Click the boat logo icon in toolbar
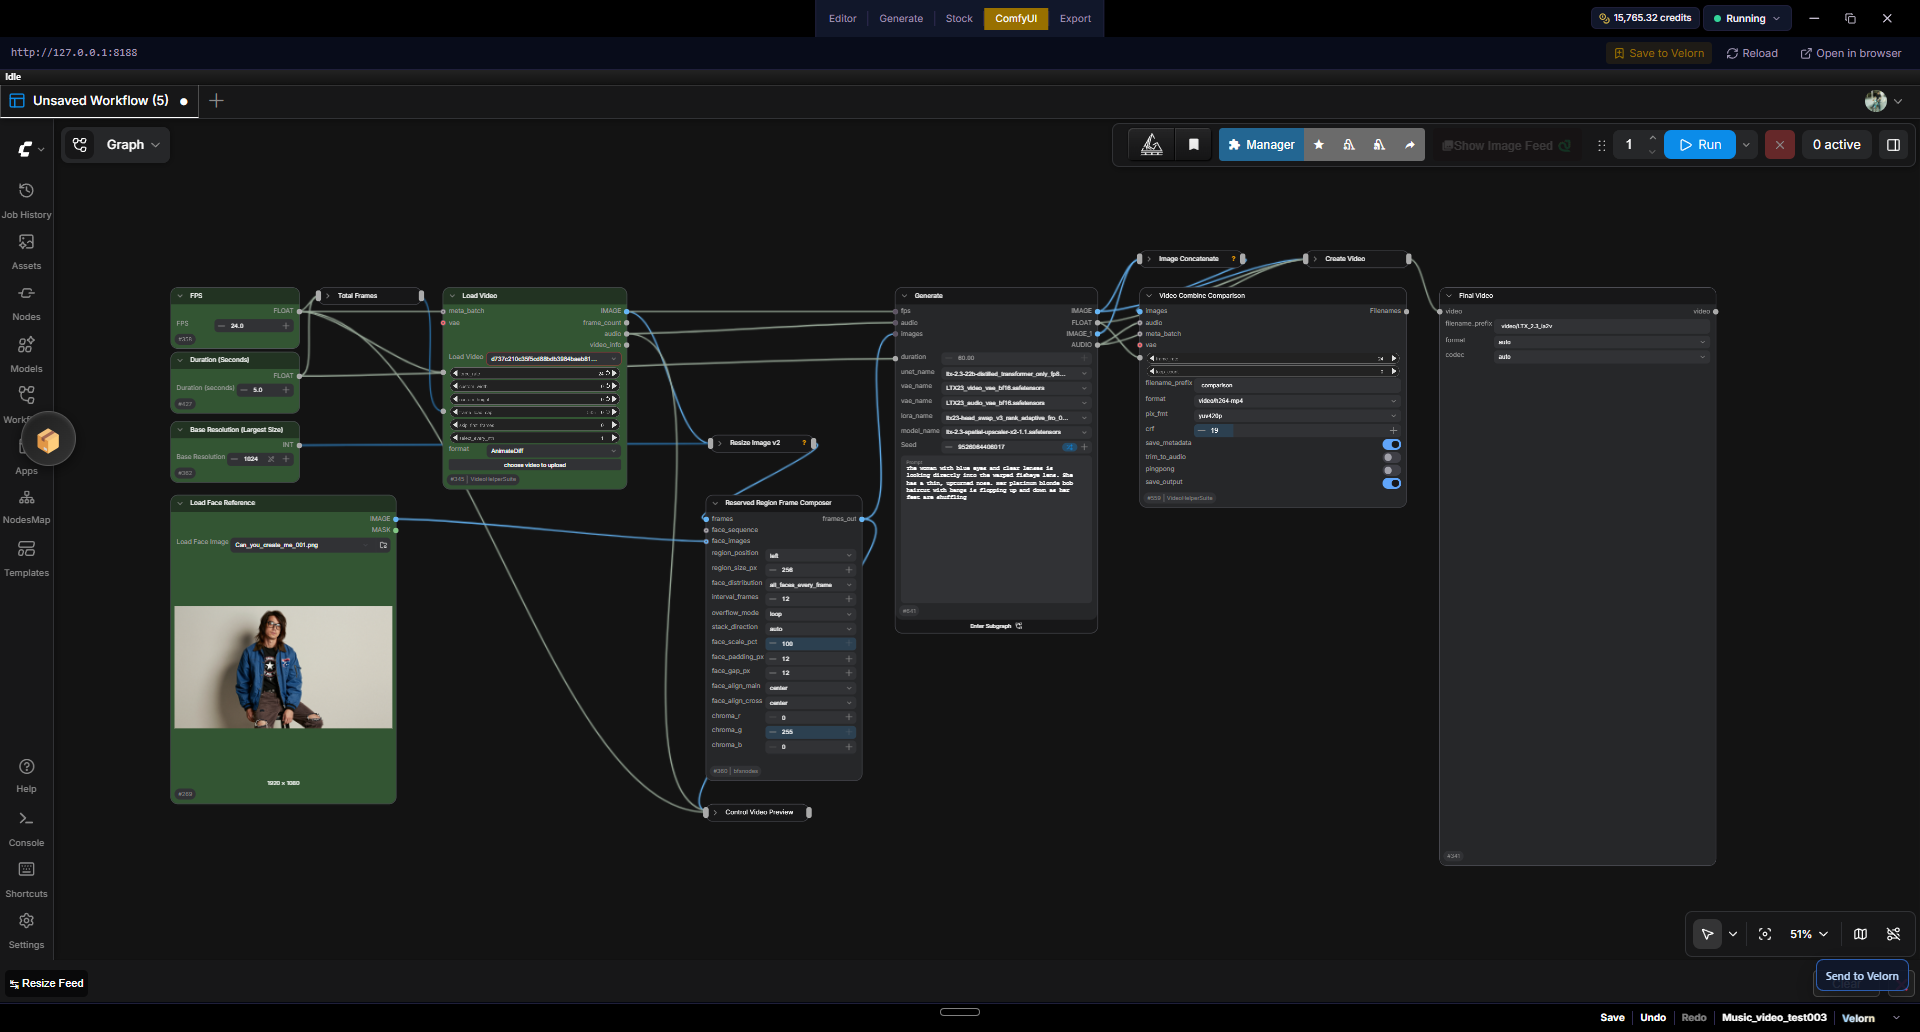This screenshot has height=1032, width=1920. (1152, 145)
